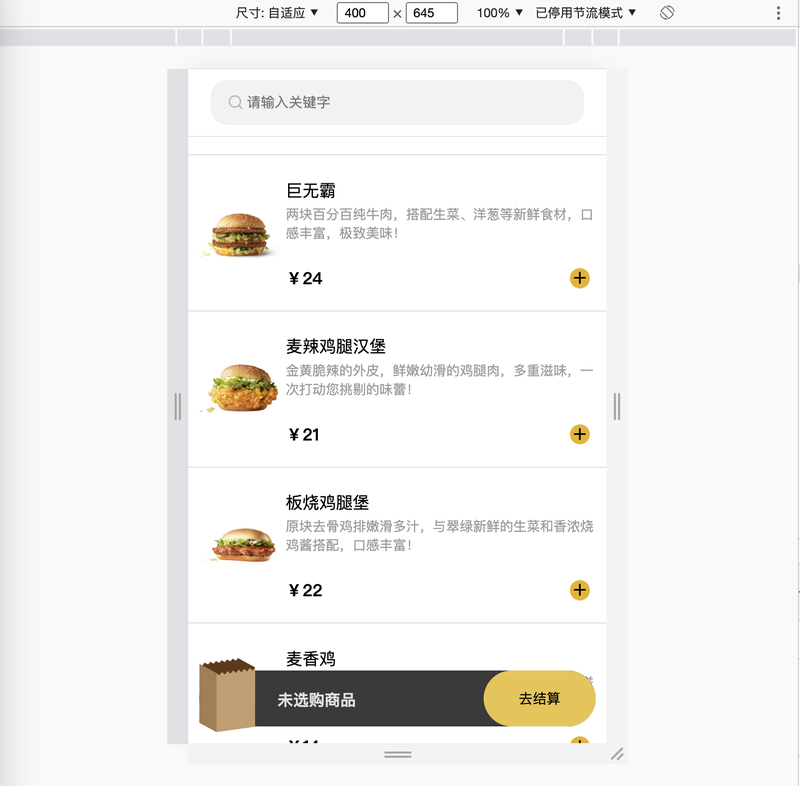Click the paper bag cart icon
This screenshot has width=800, height=786.
pyautogui.click(x=227, y=695)
